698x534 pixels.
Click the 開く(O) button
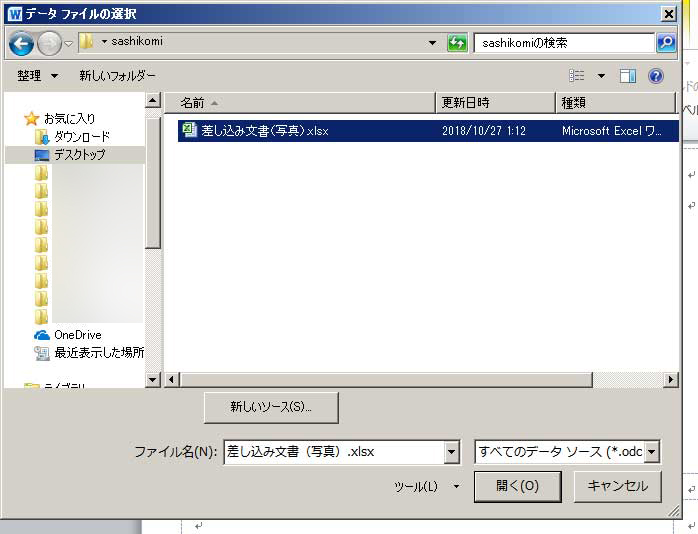click(517, 487)
